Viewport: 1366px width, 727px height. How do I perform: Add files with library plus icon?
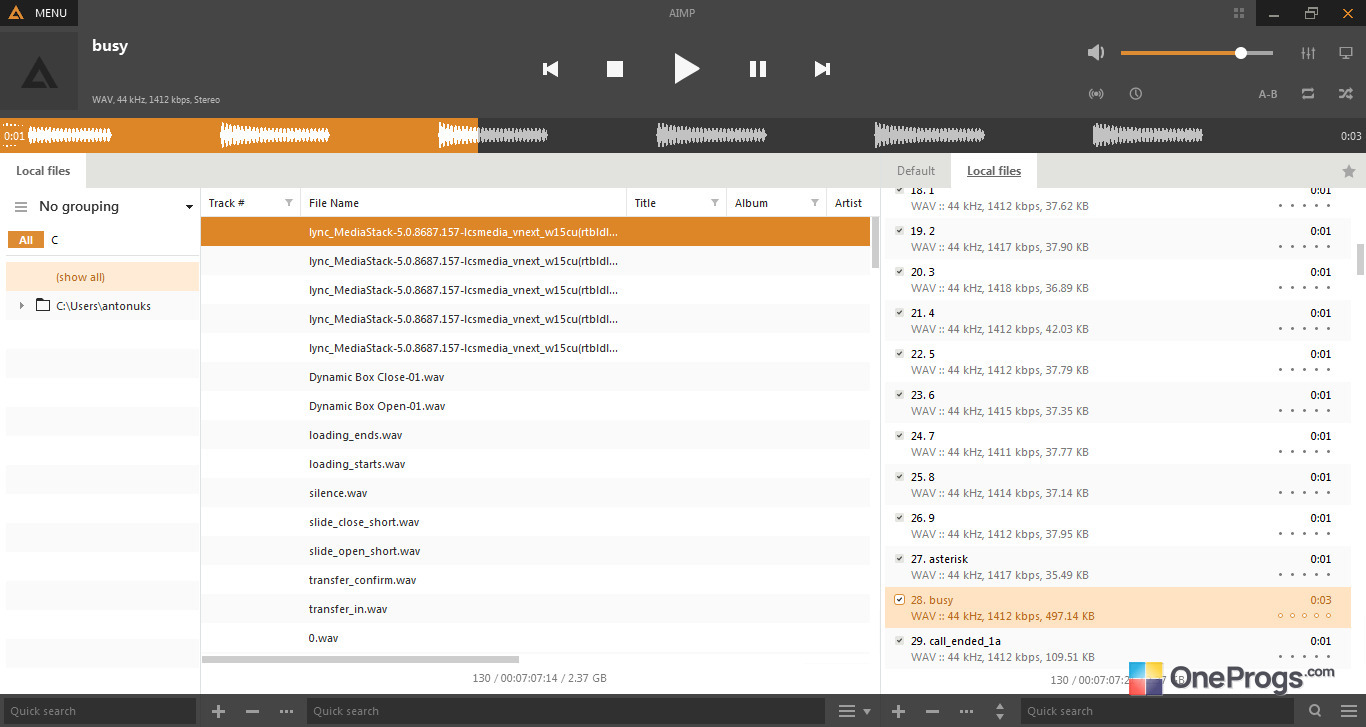point(219,711)
